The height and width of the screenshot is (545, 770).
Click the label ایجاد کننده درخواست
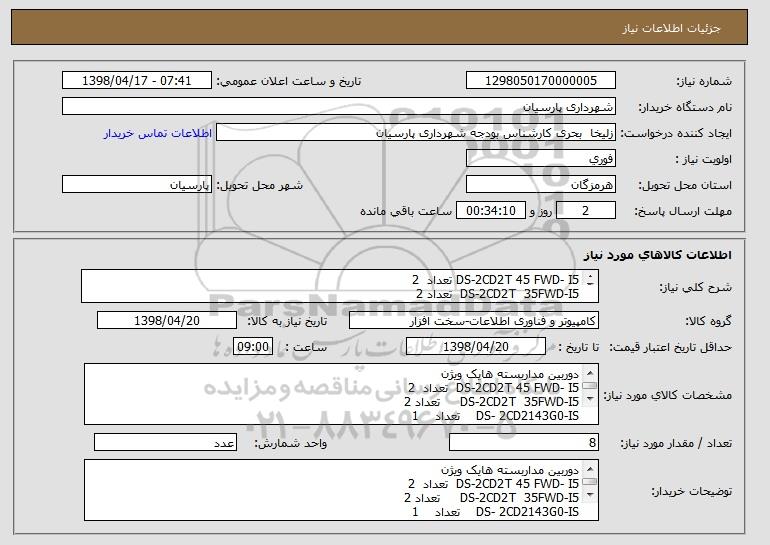676,133
